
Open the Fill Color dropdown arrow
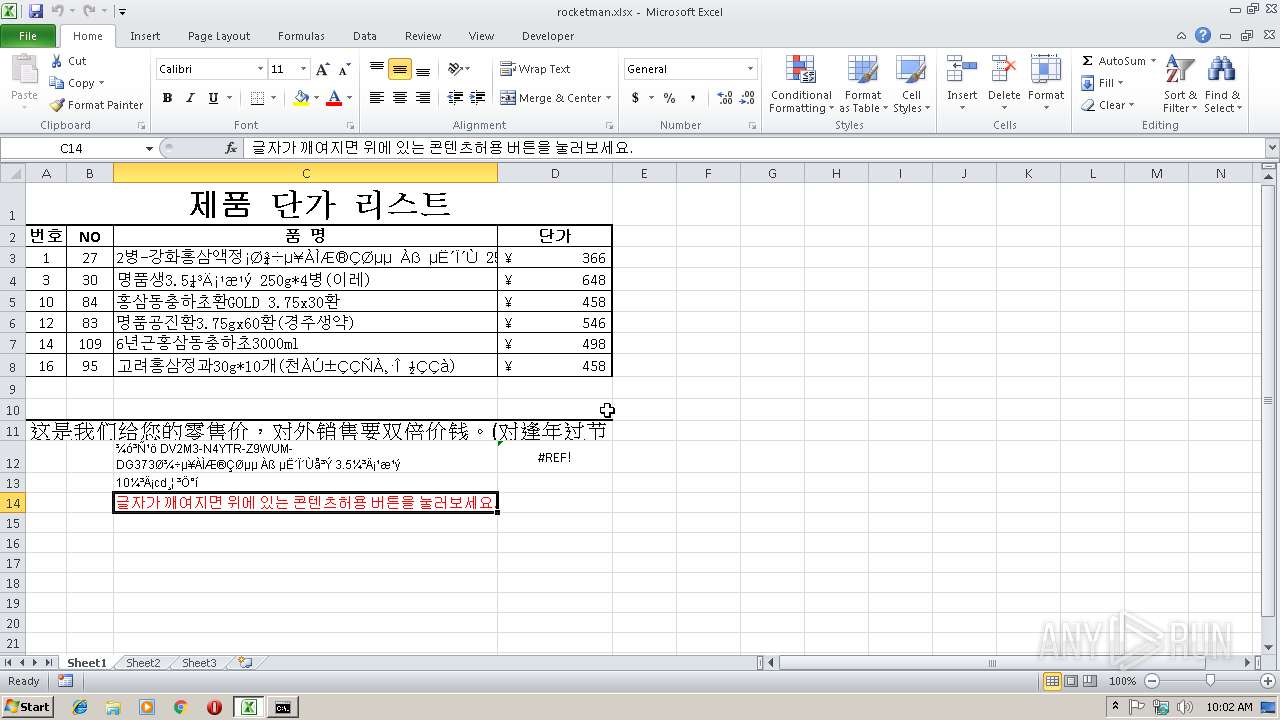pos(315,98)
